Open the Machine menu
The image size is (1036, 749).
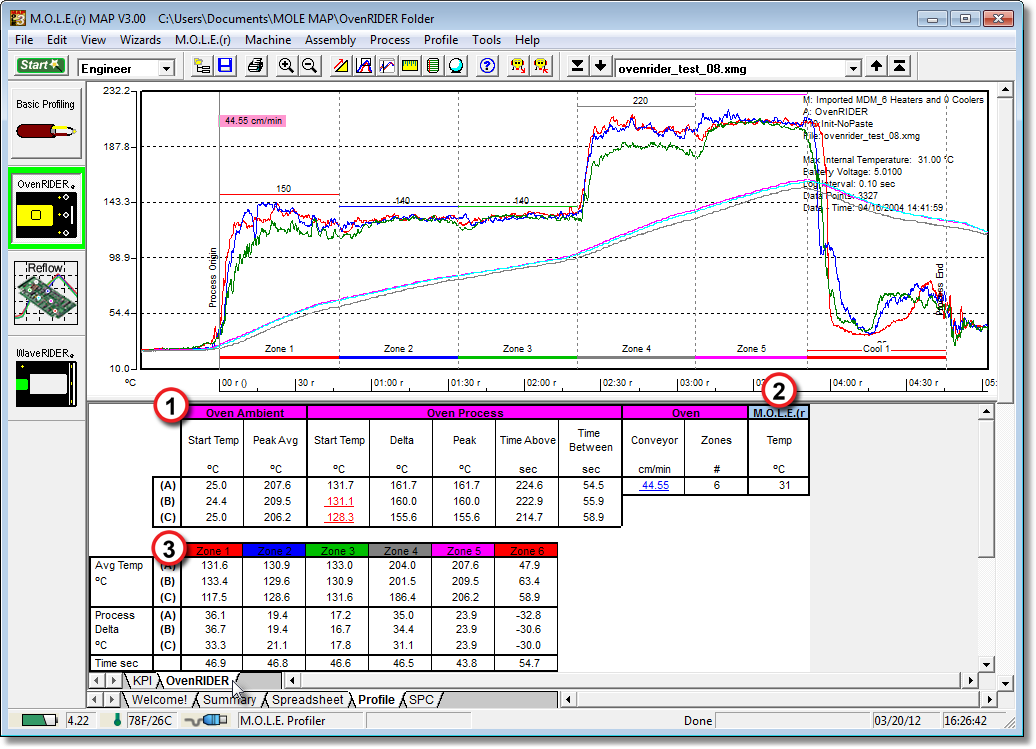268,40
